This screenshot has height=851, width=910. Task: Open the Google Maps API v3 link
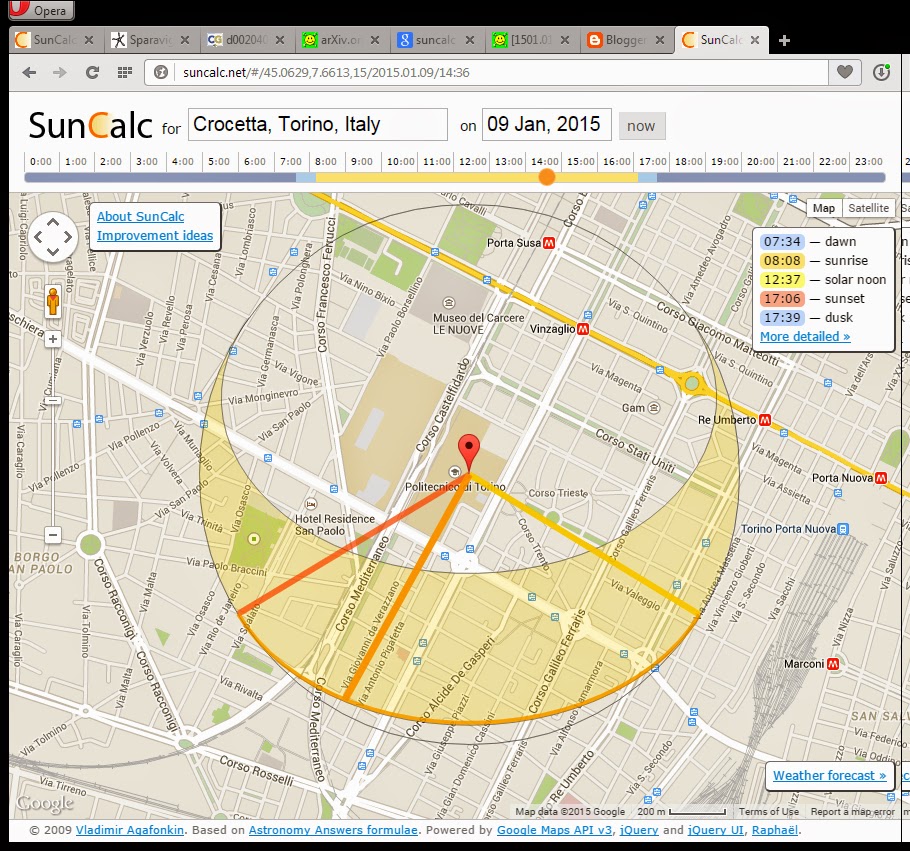tap(554, 830)
